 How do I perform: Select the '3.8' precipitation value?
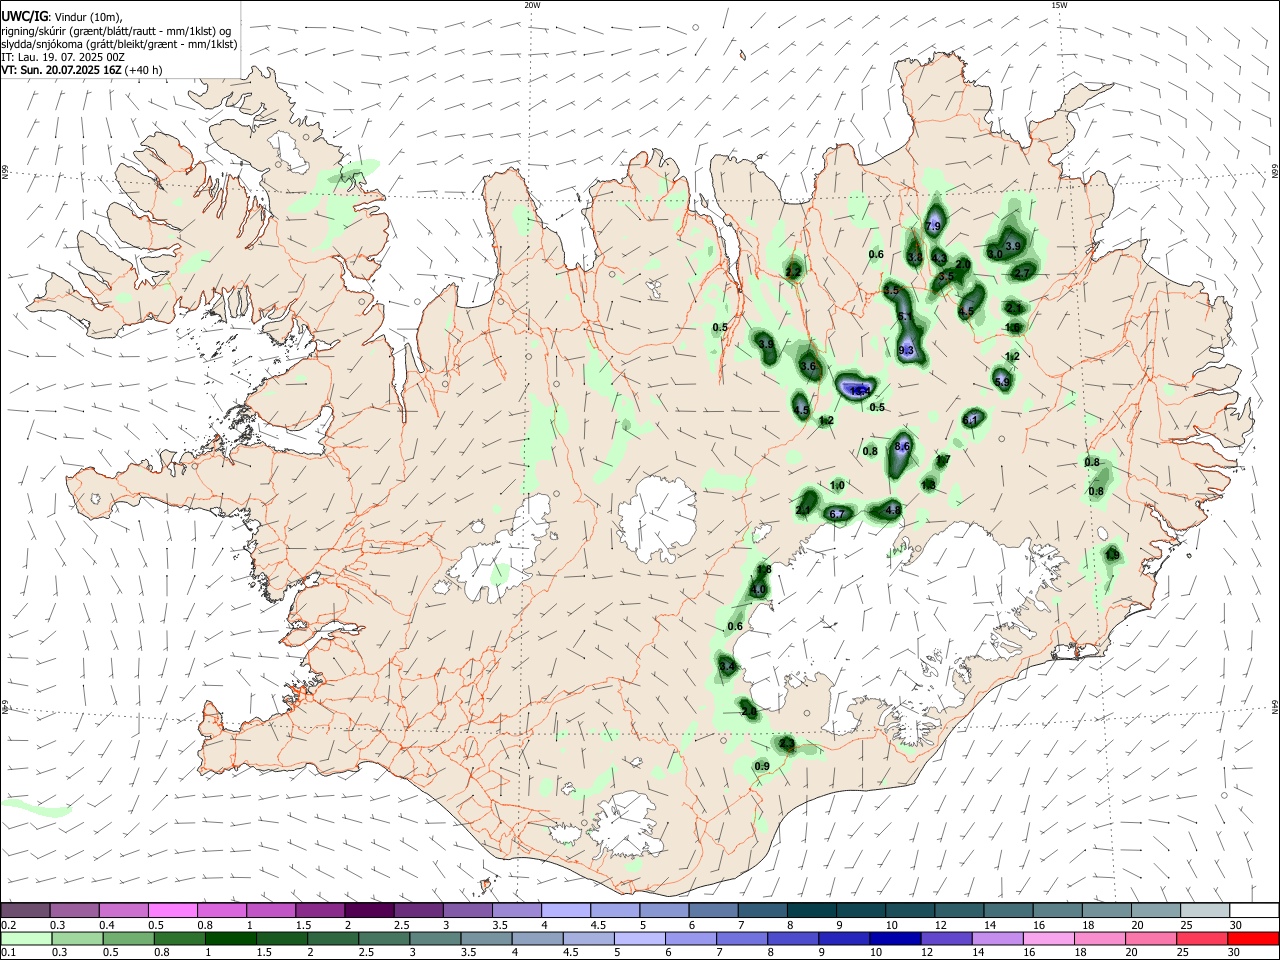click(915, 257)
